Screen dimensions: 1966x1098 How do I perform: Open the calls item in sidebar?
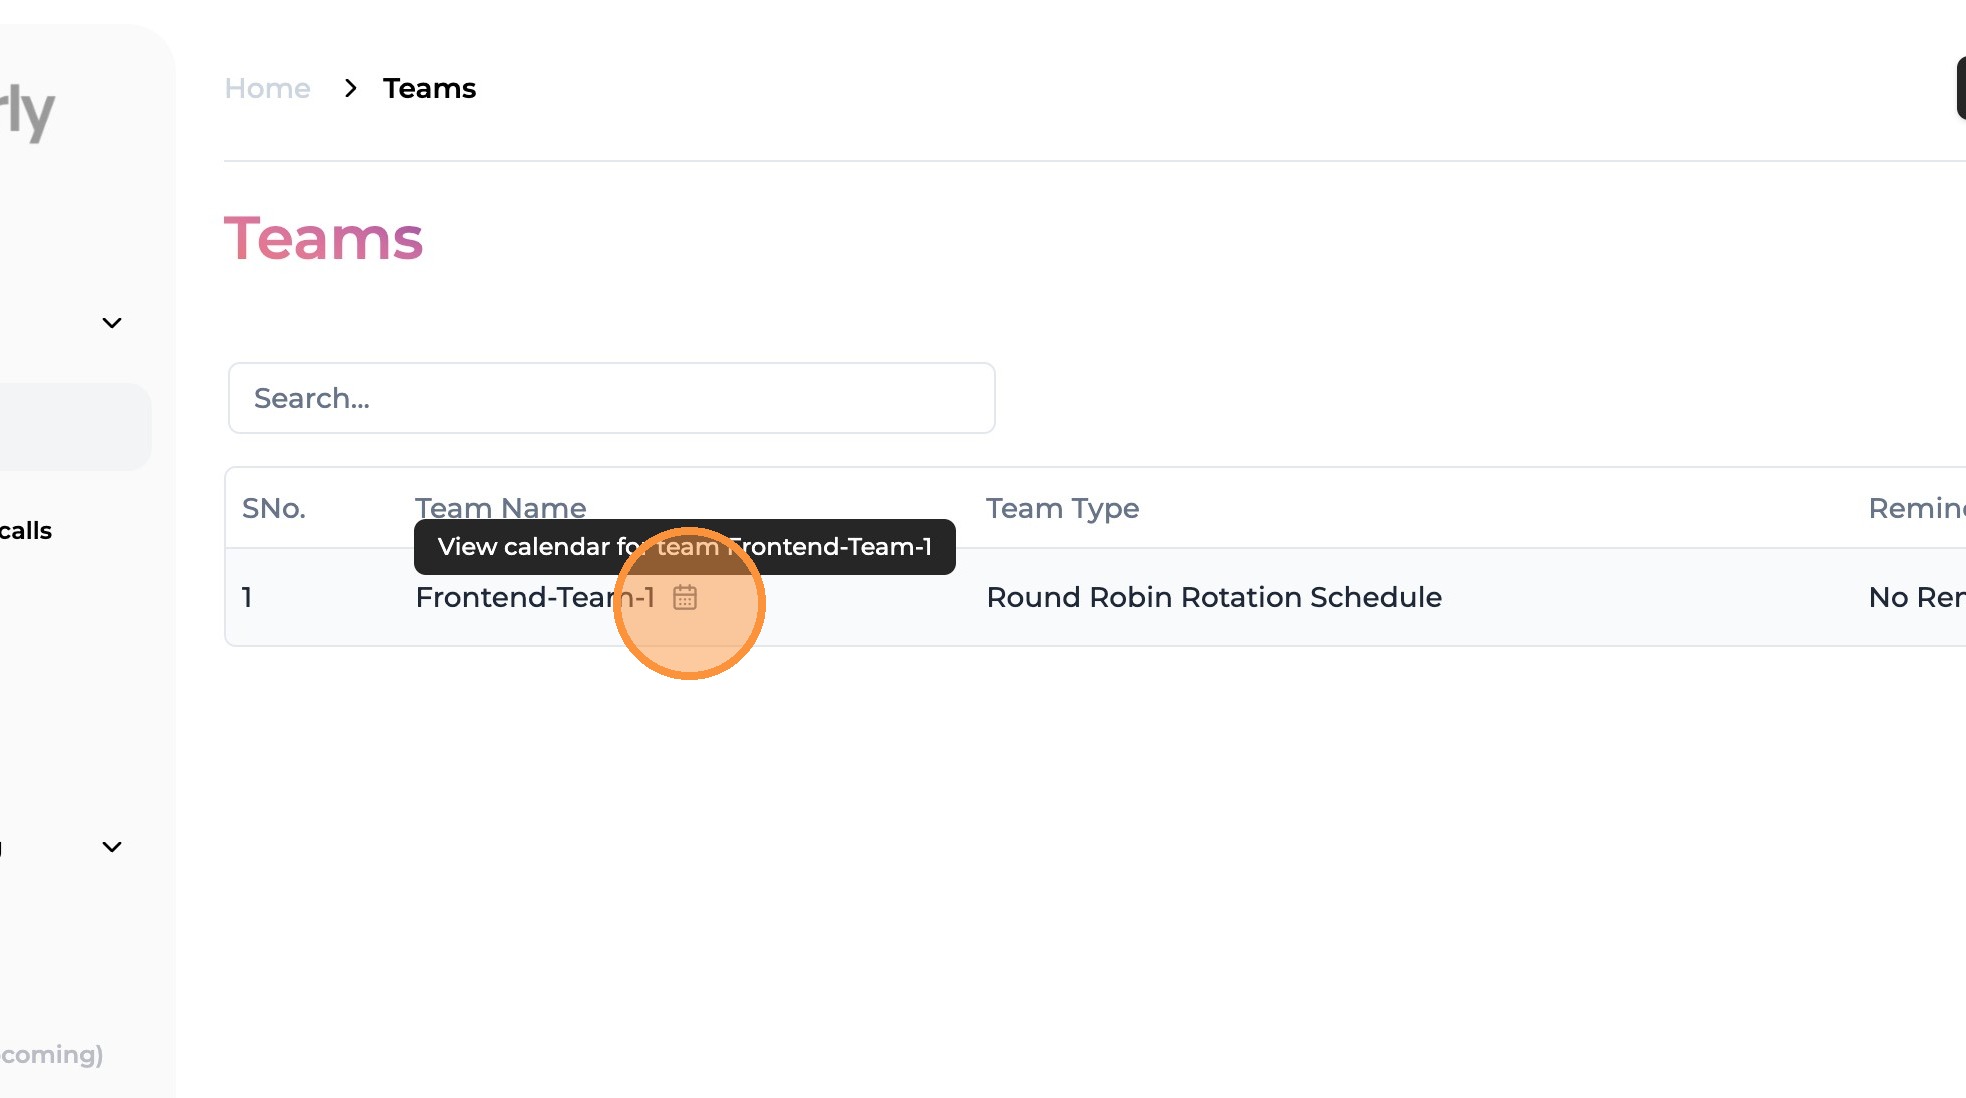pyautogui.click(x=26, y=531)
